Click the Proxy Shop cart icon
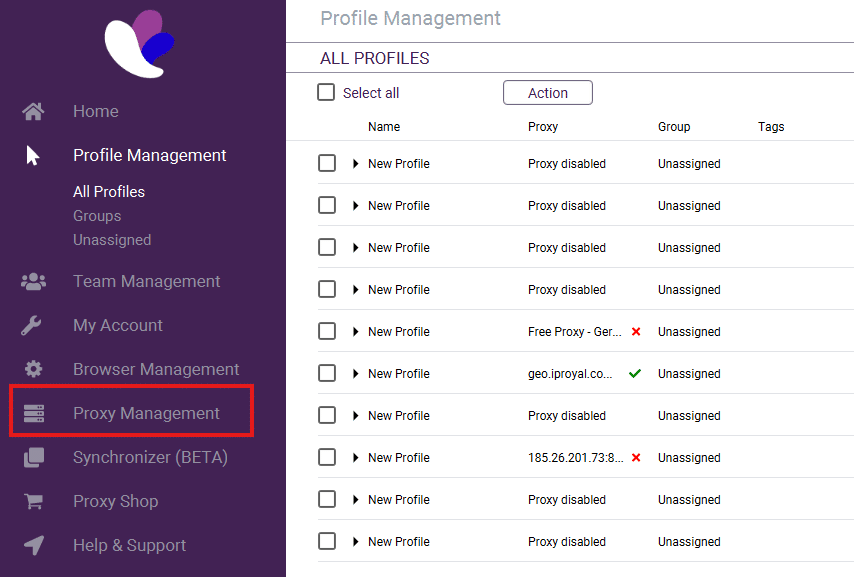 point(33,502)
